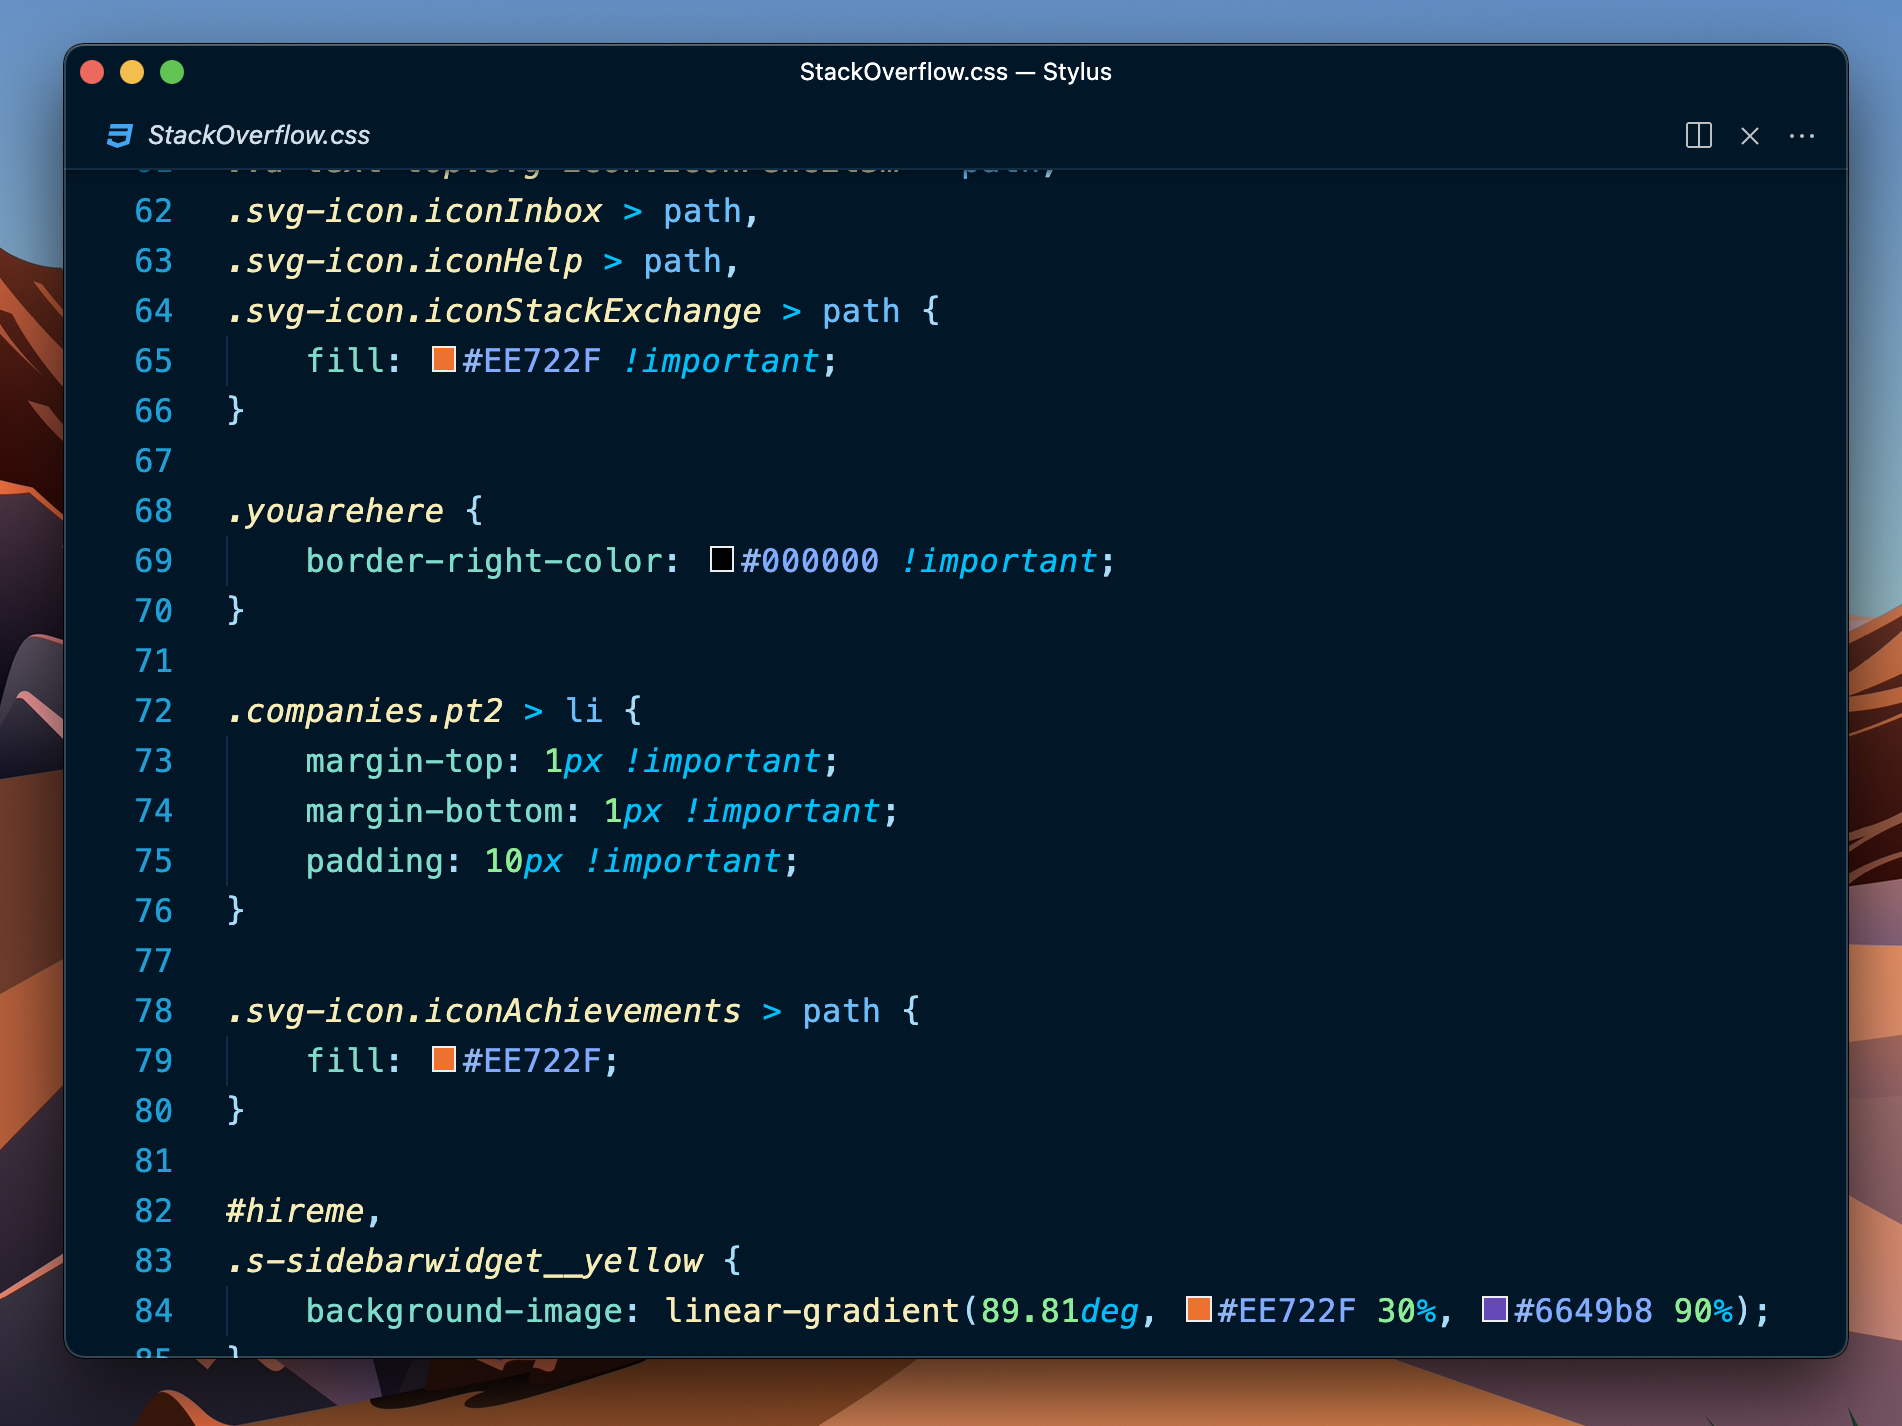Click window title 'StackOverflow.css — Stylus'
The image size is (1902, 1426).
pyautogui.click(x=955, y=72)
